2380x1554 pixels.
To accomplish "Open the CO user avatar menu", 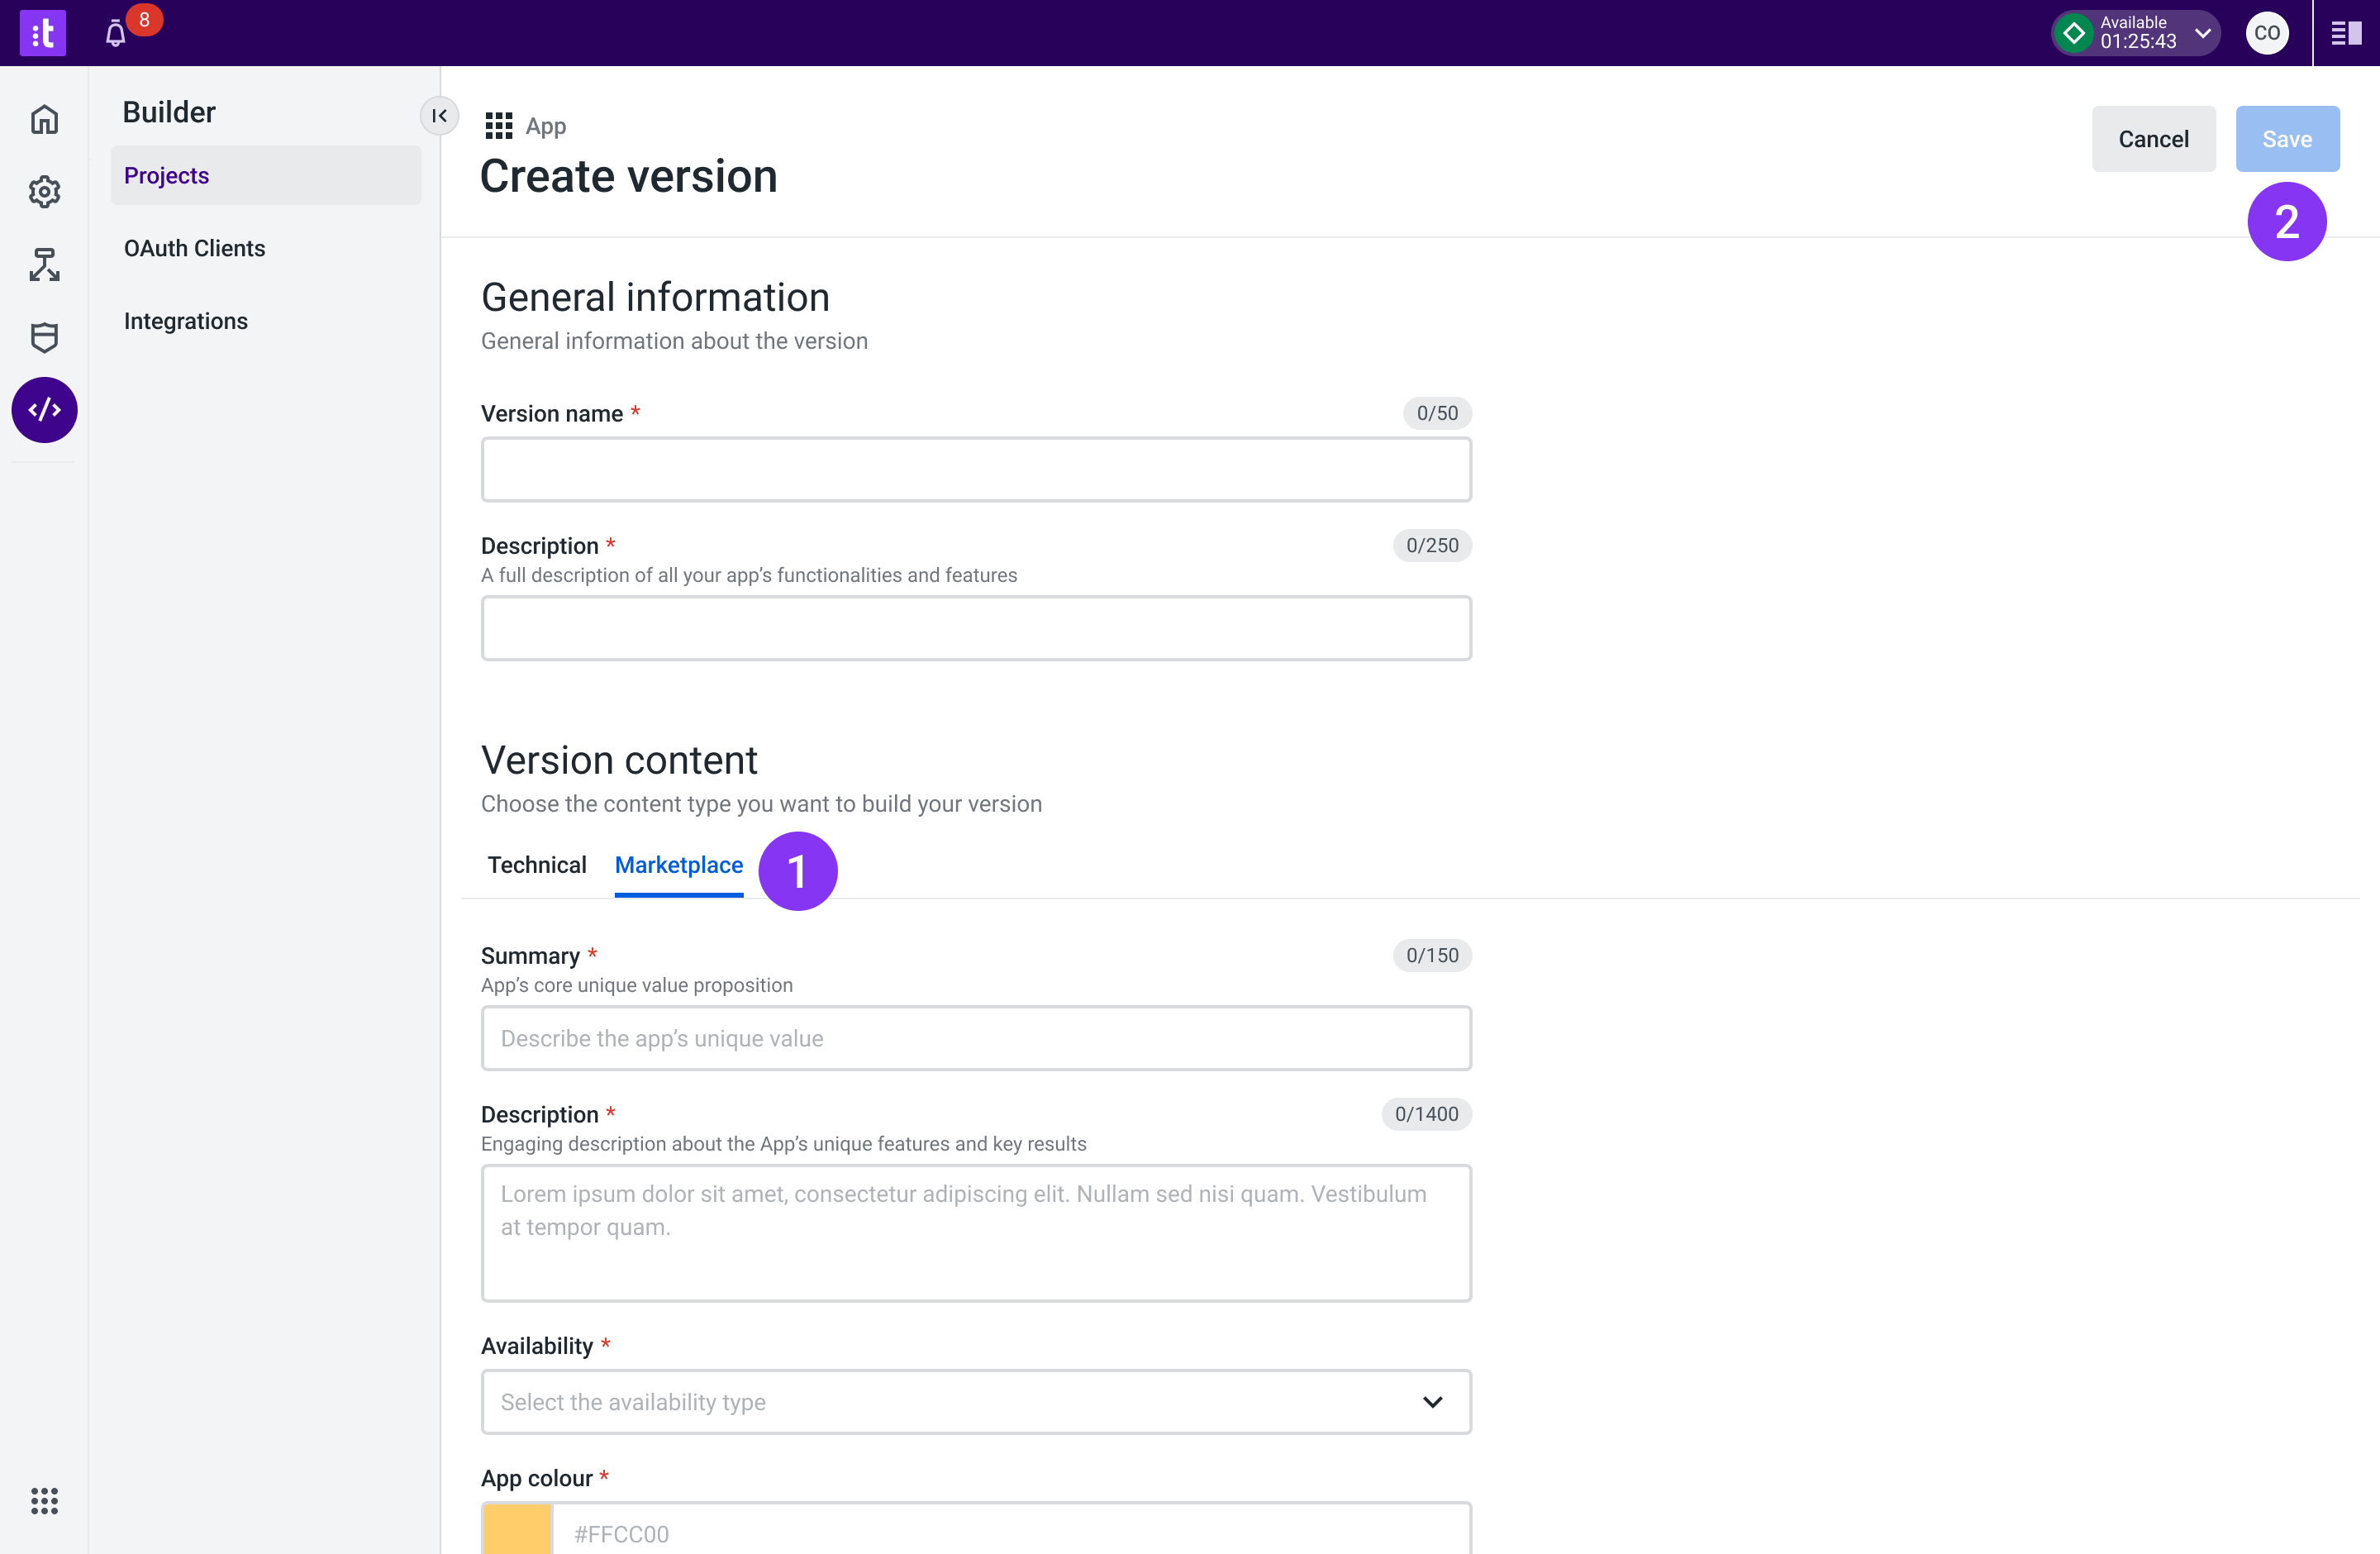I will [x=2266, y=33].
